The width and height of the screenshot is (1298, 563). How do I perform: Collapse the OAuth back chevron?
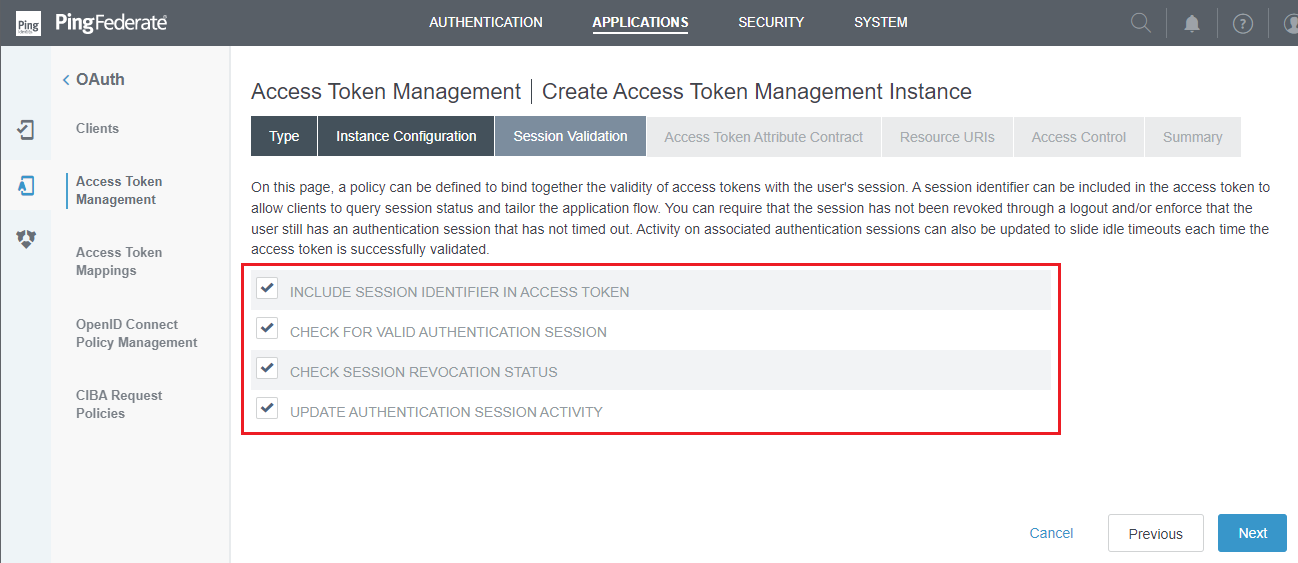[x=66, y=80]
